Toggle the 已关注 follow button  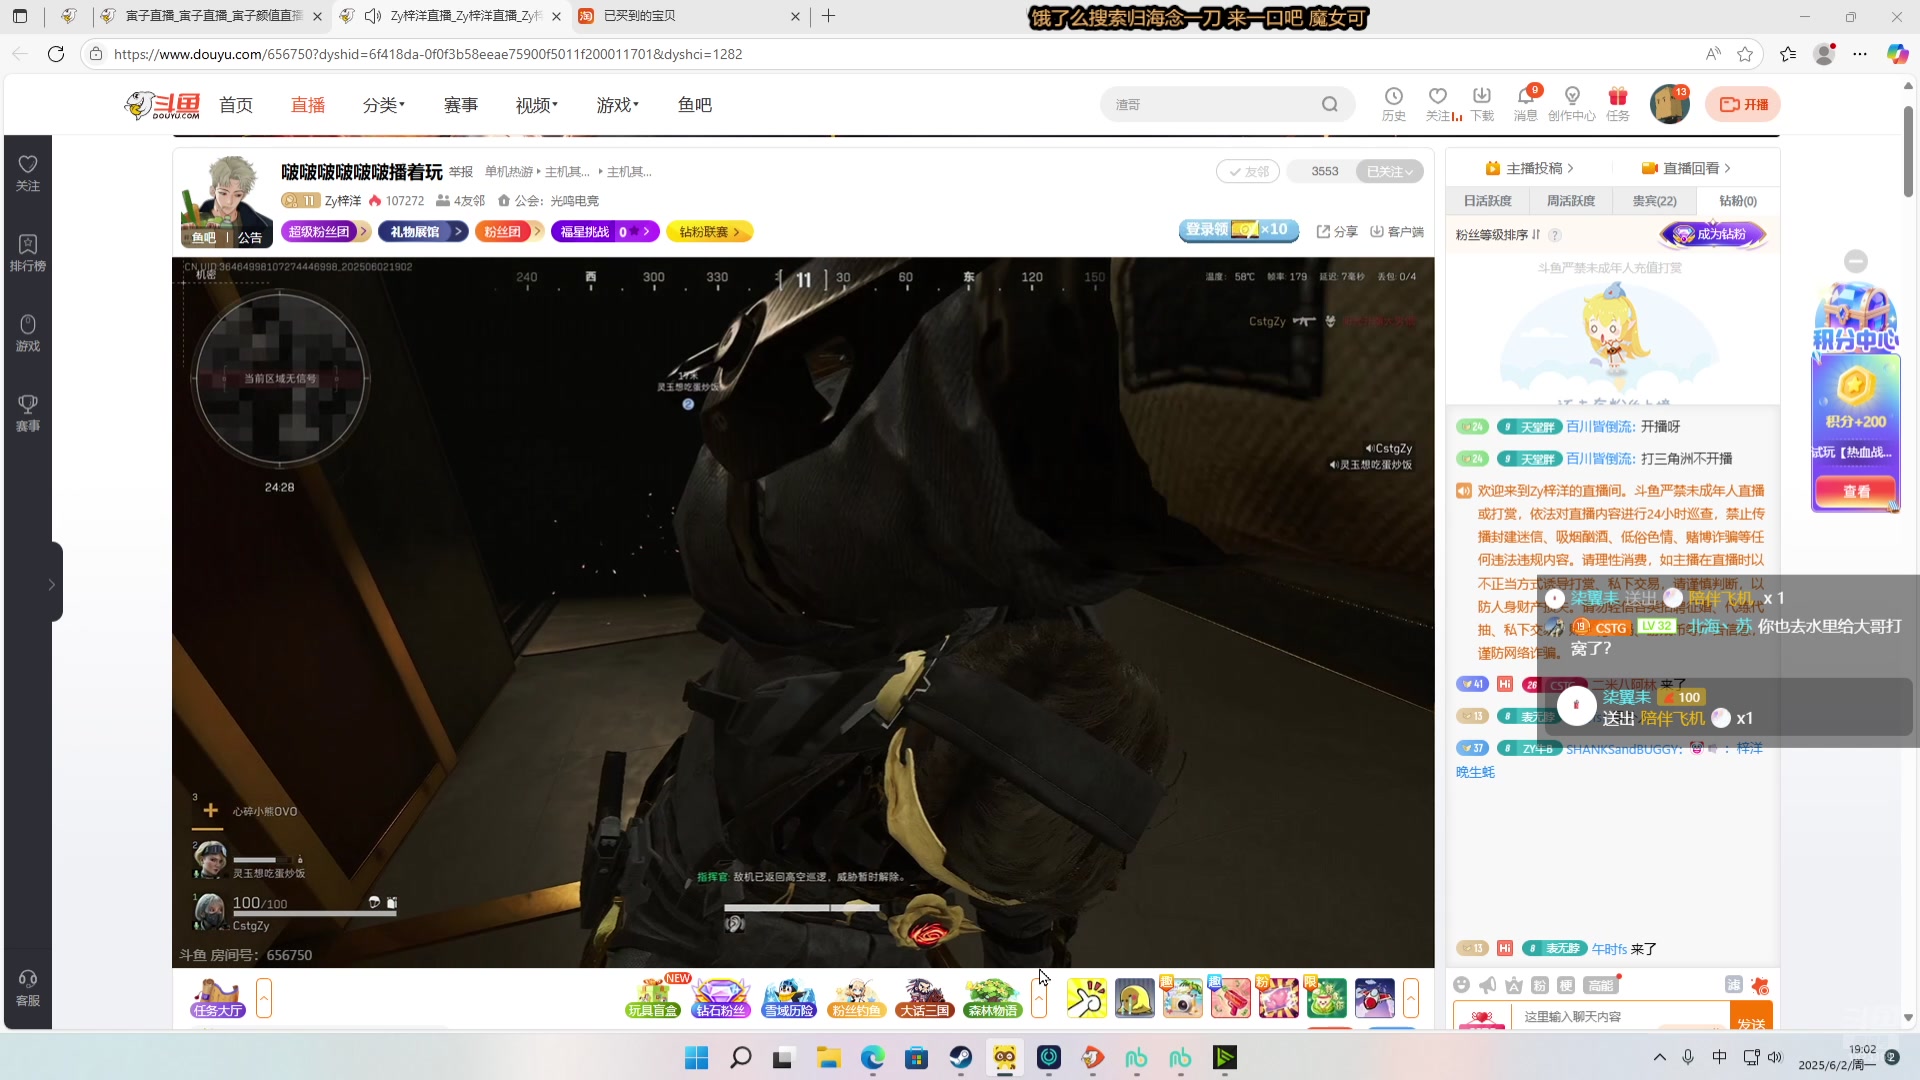click(x=1389, y=171)
